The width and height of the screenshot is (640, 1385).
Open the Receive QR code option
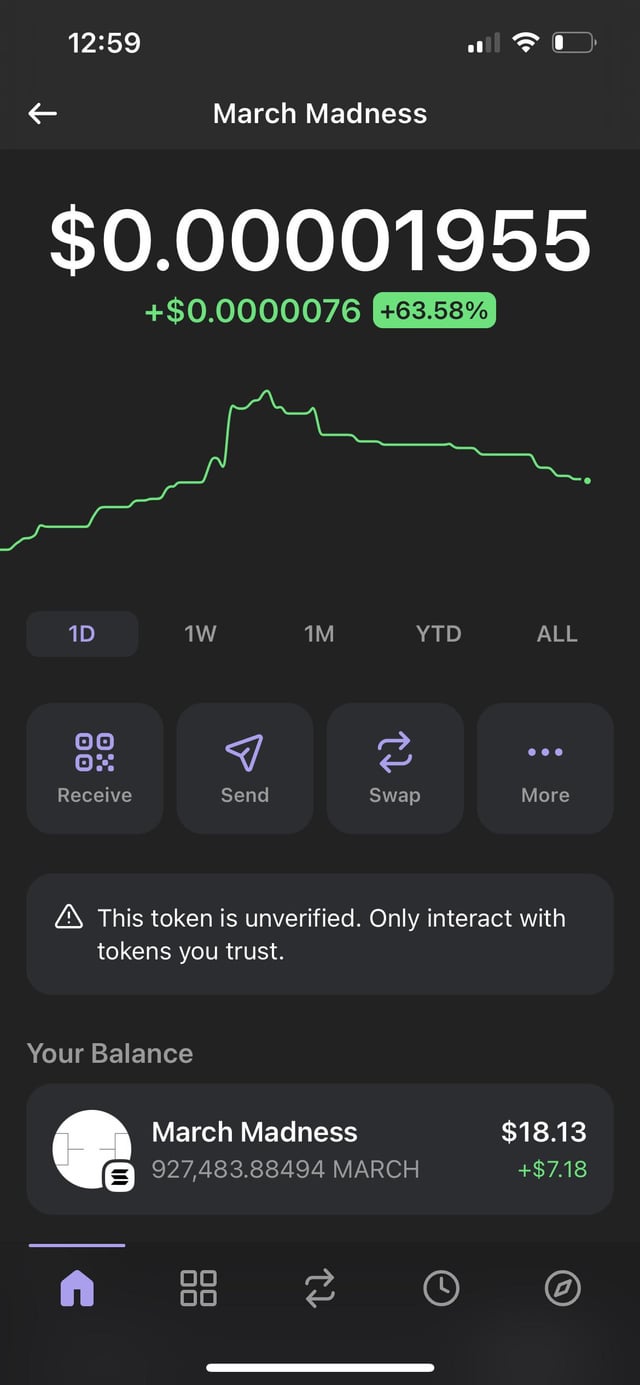[95, 768]
